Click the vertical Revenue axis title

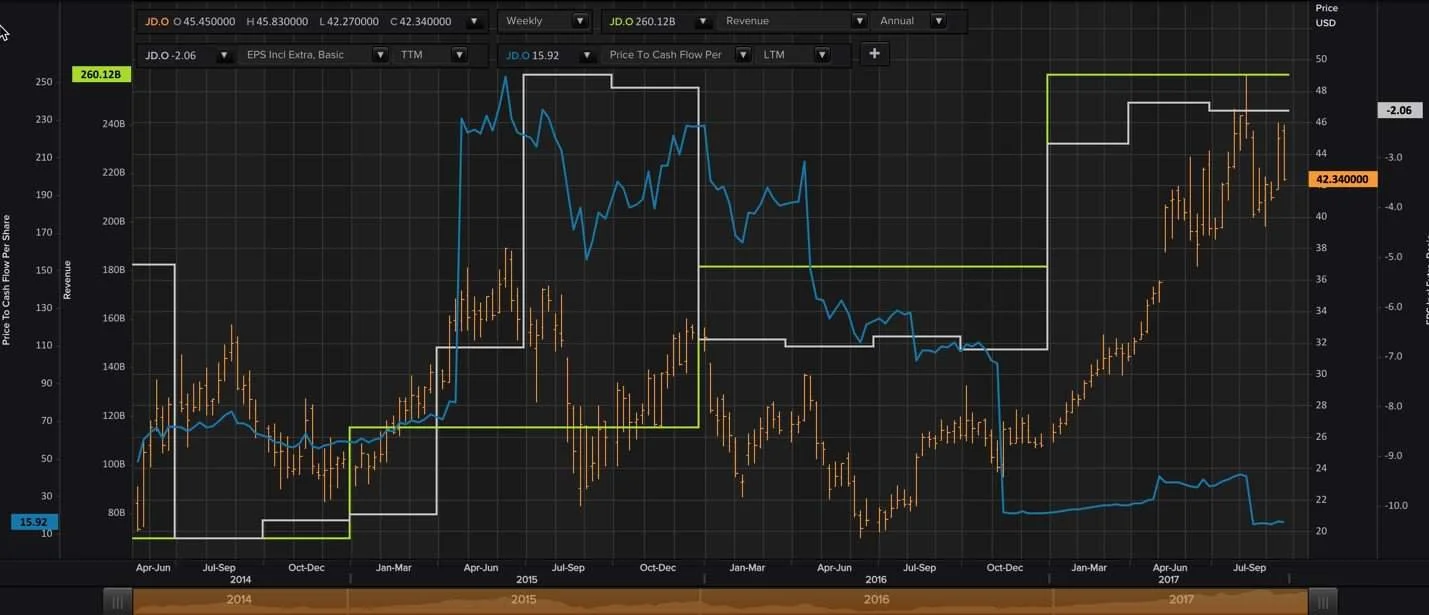tap(67, 279)
